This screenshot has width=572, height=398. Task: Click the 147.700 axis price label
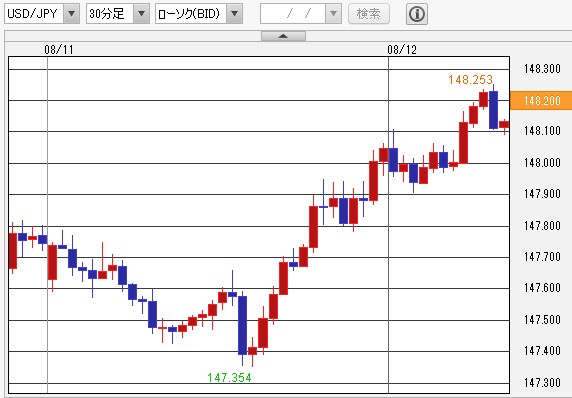click(542, 257)
